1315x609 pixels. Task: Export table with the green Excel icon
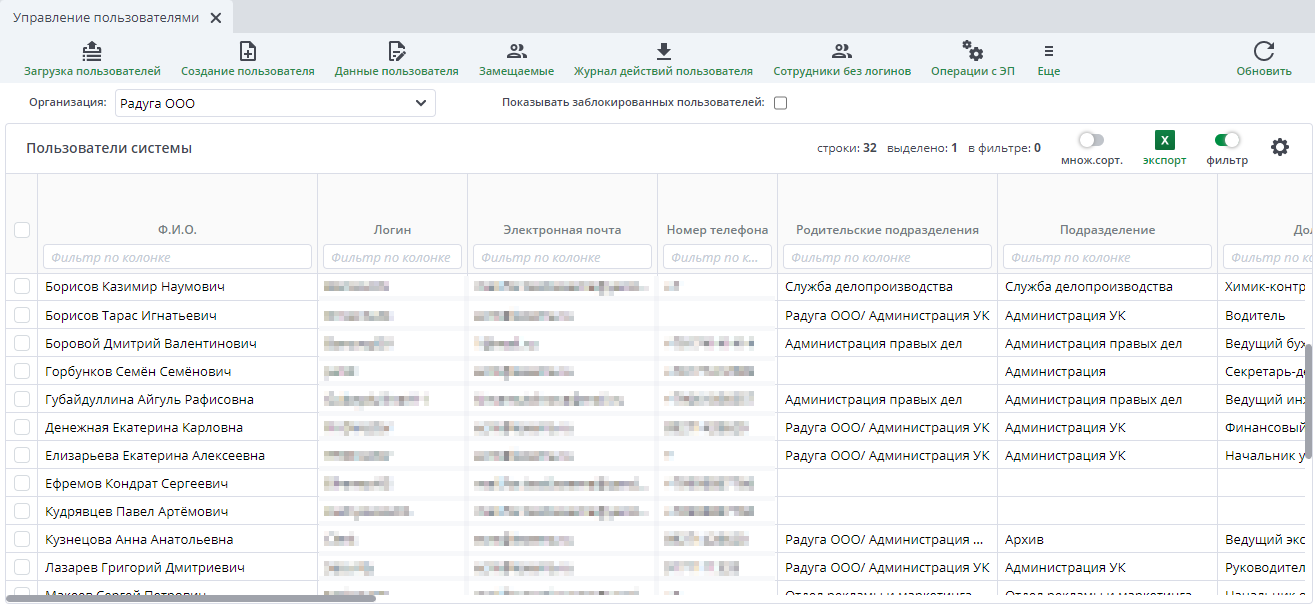[1164, 141]
